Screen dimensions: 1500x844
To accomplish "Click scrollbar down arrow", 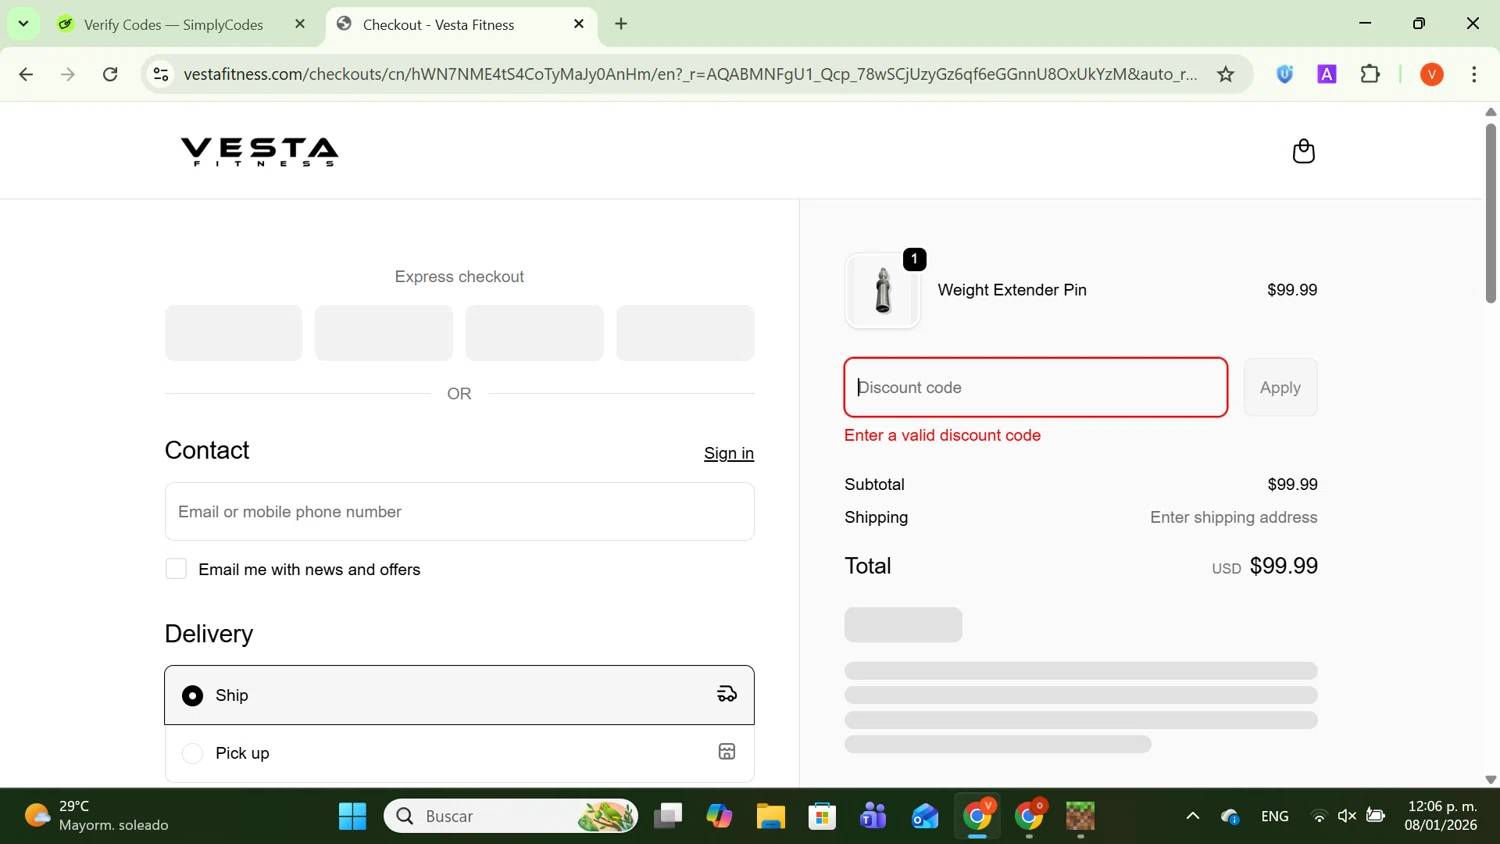I will [1490, 779].
